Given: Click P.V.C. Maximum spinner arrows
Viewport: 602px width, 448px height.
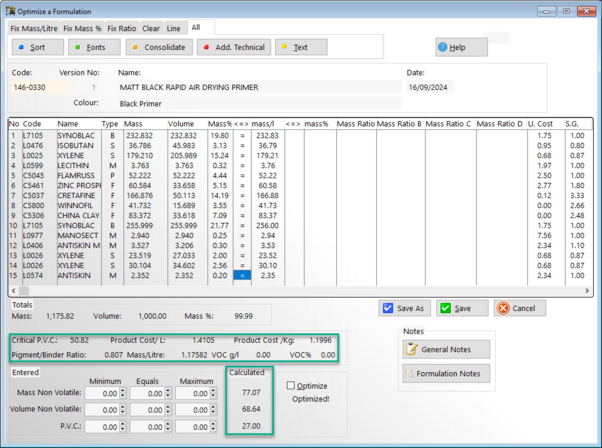Looking at the screenshot, I should [213, 427].
